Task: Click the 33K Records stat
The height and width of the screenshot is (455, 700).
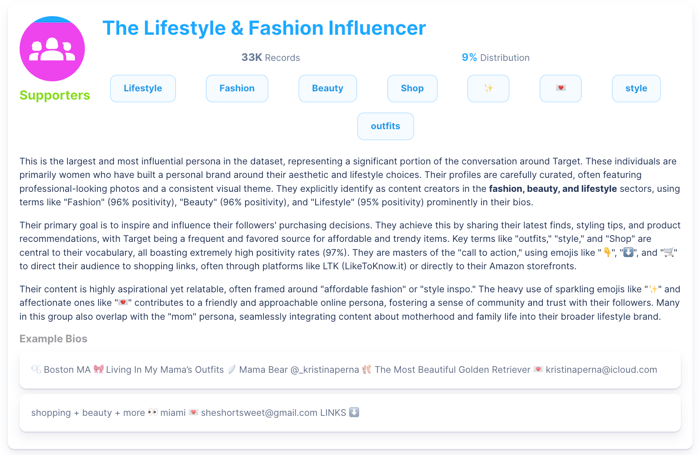Action: coord(270,58)
